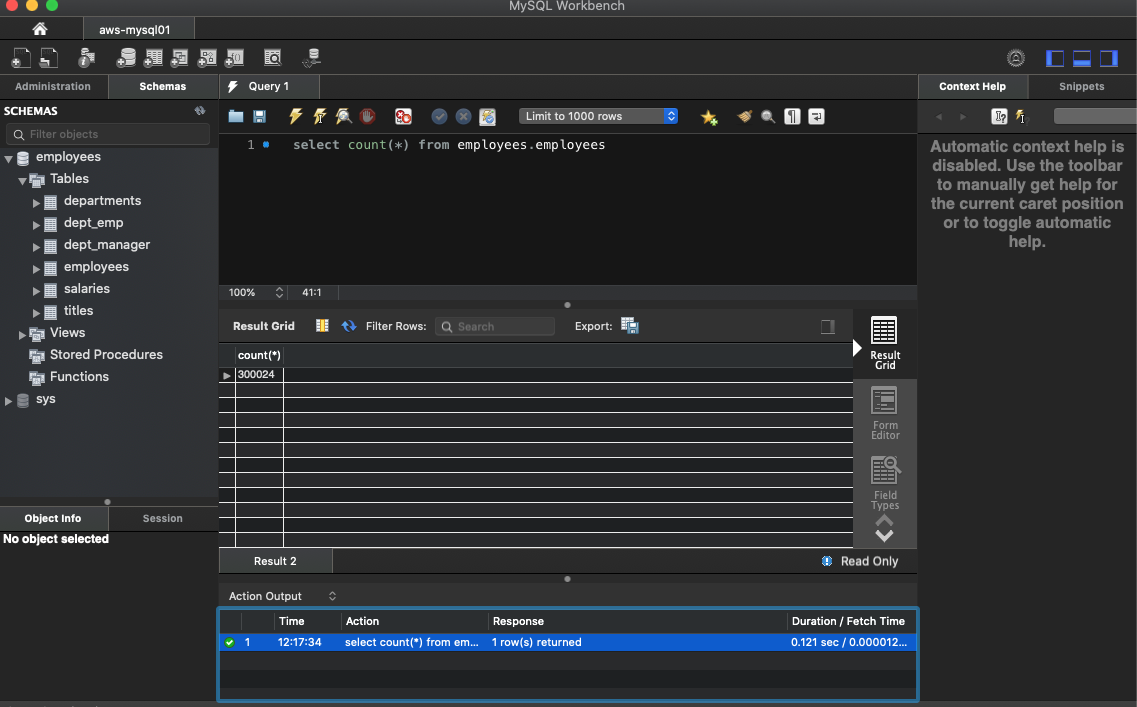Screen dimensions: 1137x707
Task: Open the Form Editor result view
Action: coord(884,414)
